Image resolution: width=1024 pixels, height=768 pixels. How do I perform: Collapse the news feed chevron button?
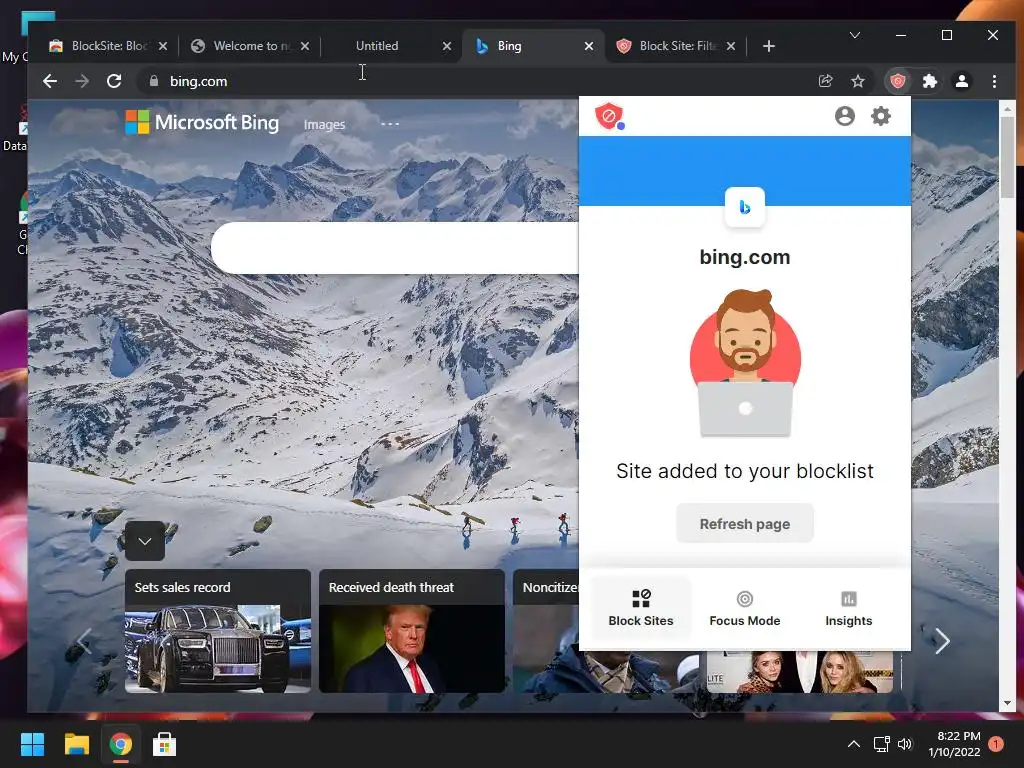tap(145, 541)
